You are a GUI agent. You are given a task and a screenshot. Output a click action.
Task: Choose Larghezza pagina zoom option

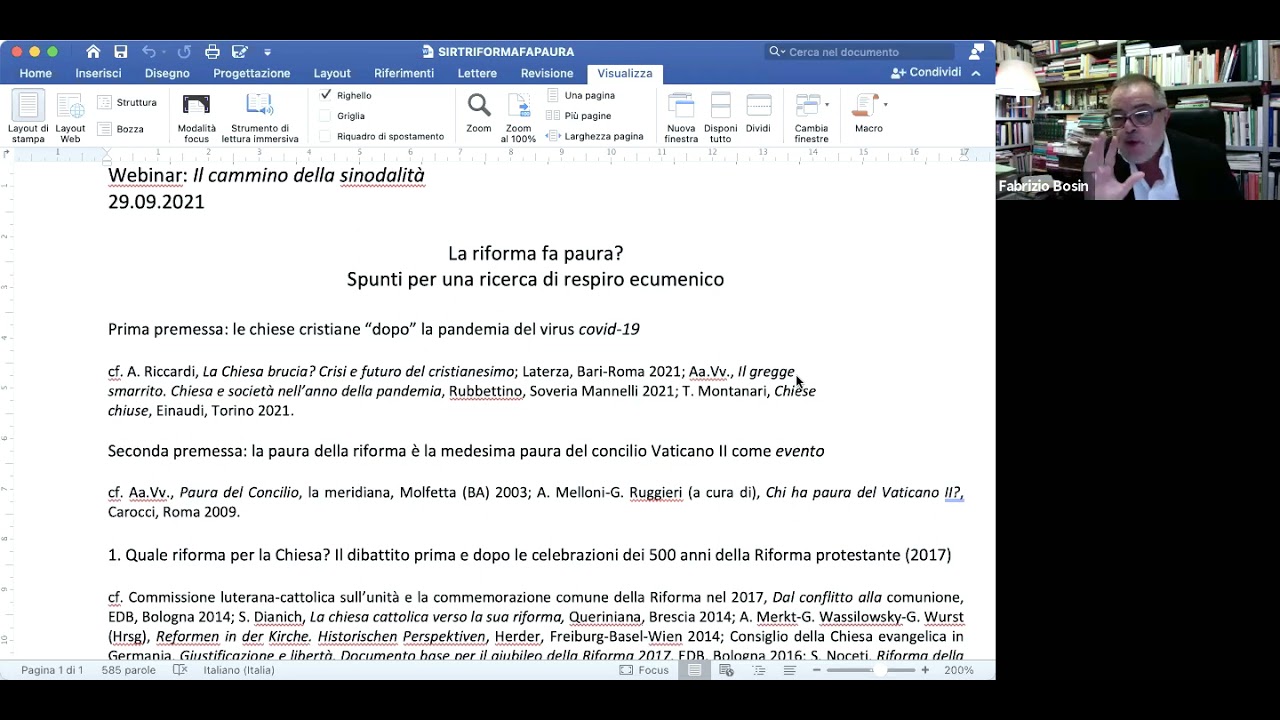click(595, 136)
